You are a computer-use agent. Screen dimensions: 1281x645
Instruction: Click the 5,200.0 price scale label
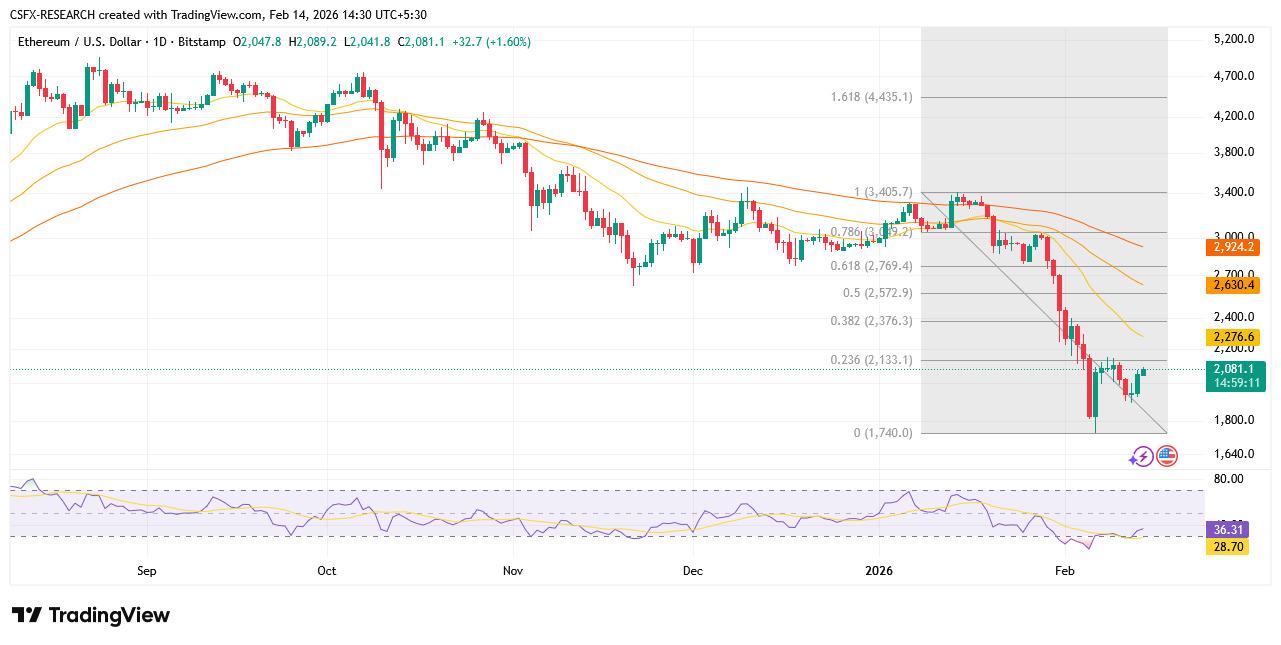point(1232,39)
